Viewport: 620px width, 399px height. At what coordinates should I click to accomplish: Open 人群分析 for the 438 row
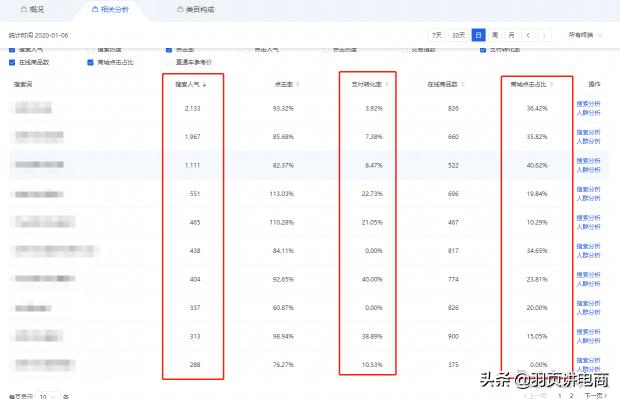(588, 255)
